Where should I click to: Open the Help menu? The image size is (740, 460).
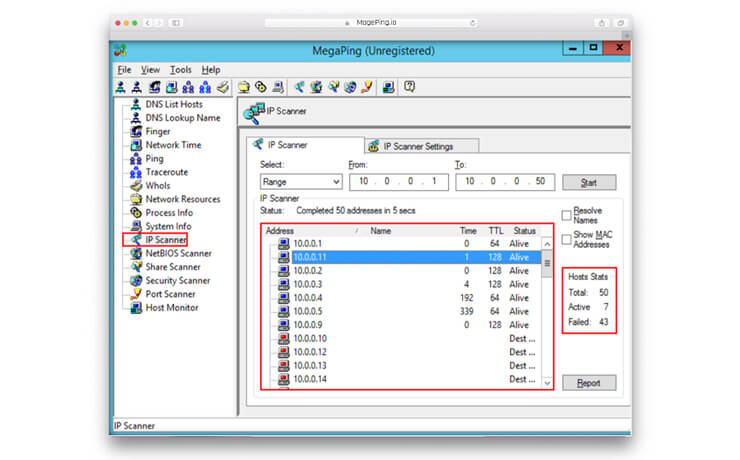(210, 70)
